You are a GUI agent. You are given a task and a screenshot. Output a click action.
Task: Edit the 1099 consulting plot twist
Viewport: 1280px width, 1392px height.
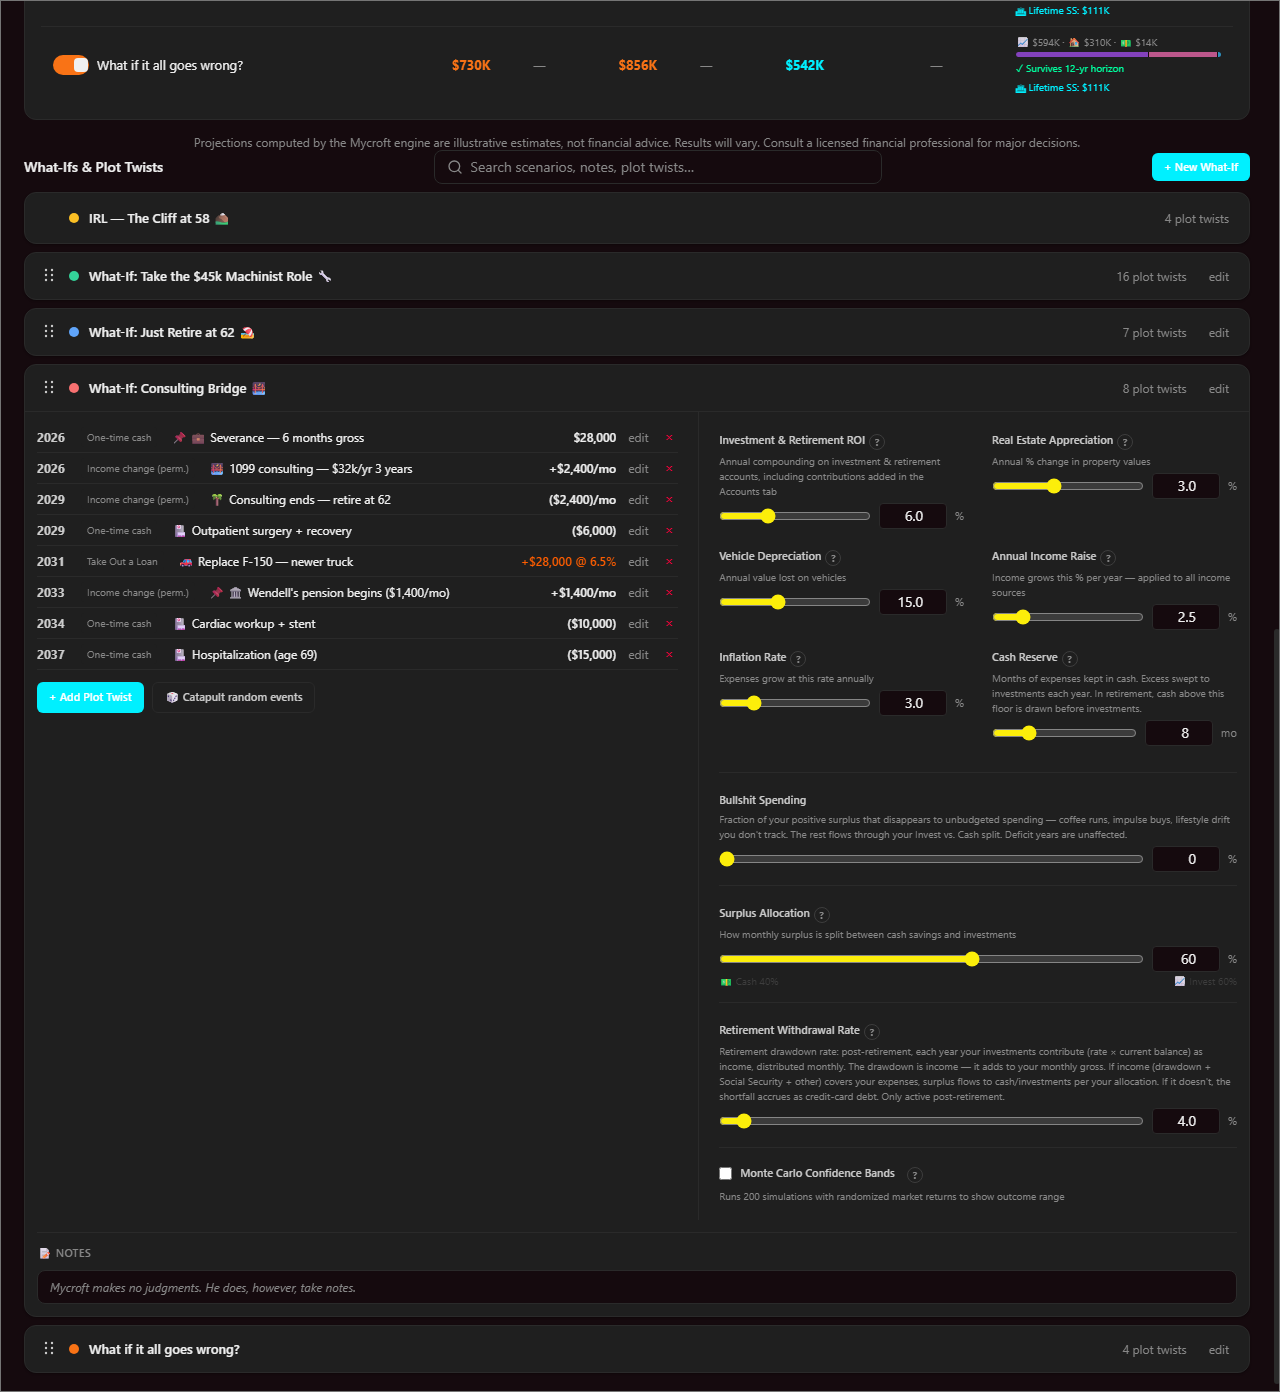point(638,469)
